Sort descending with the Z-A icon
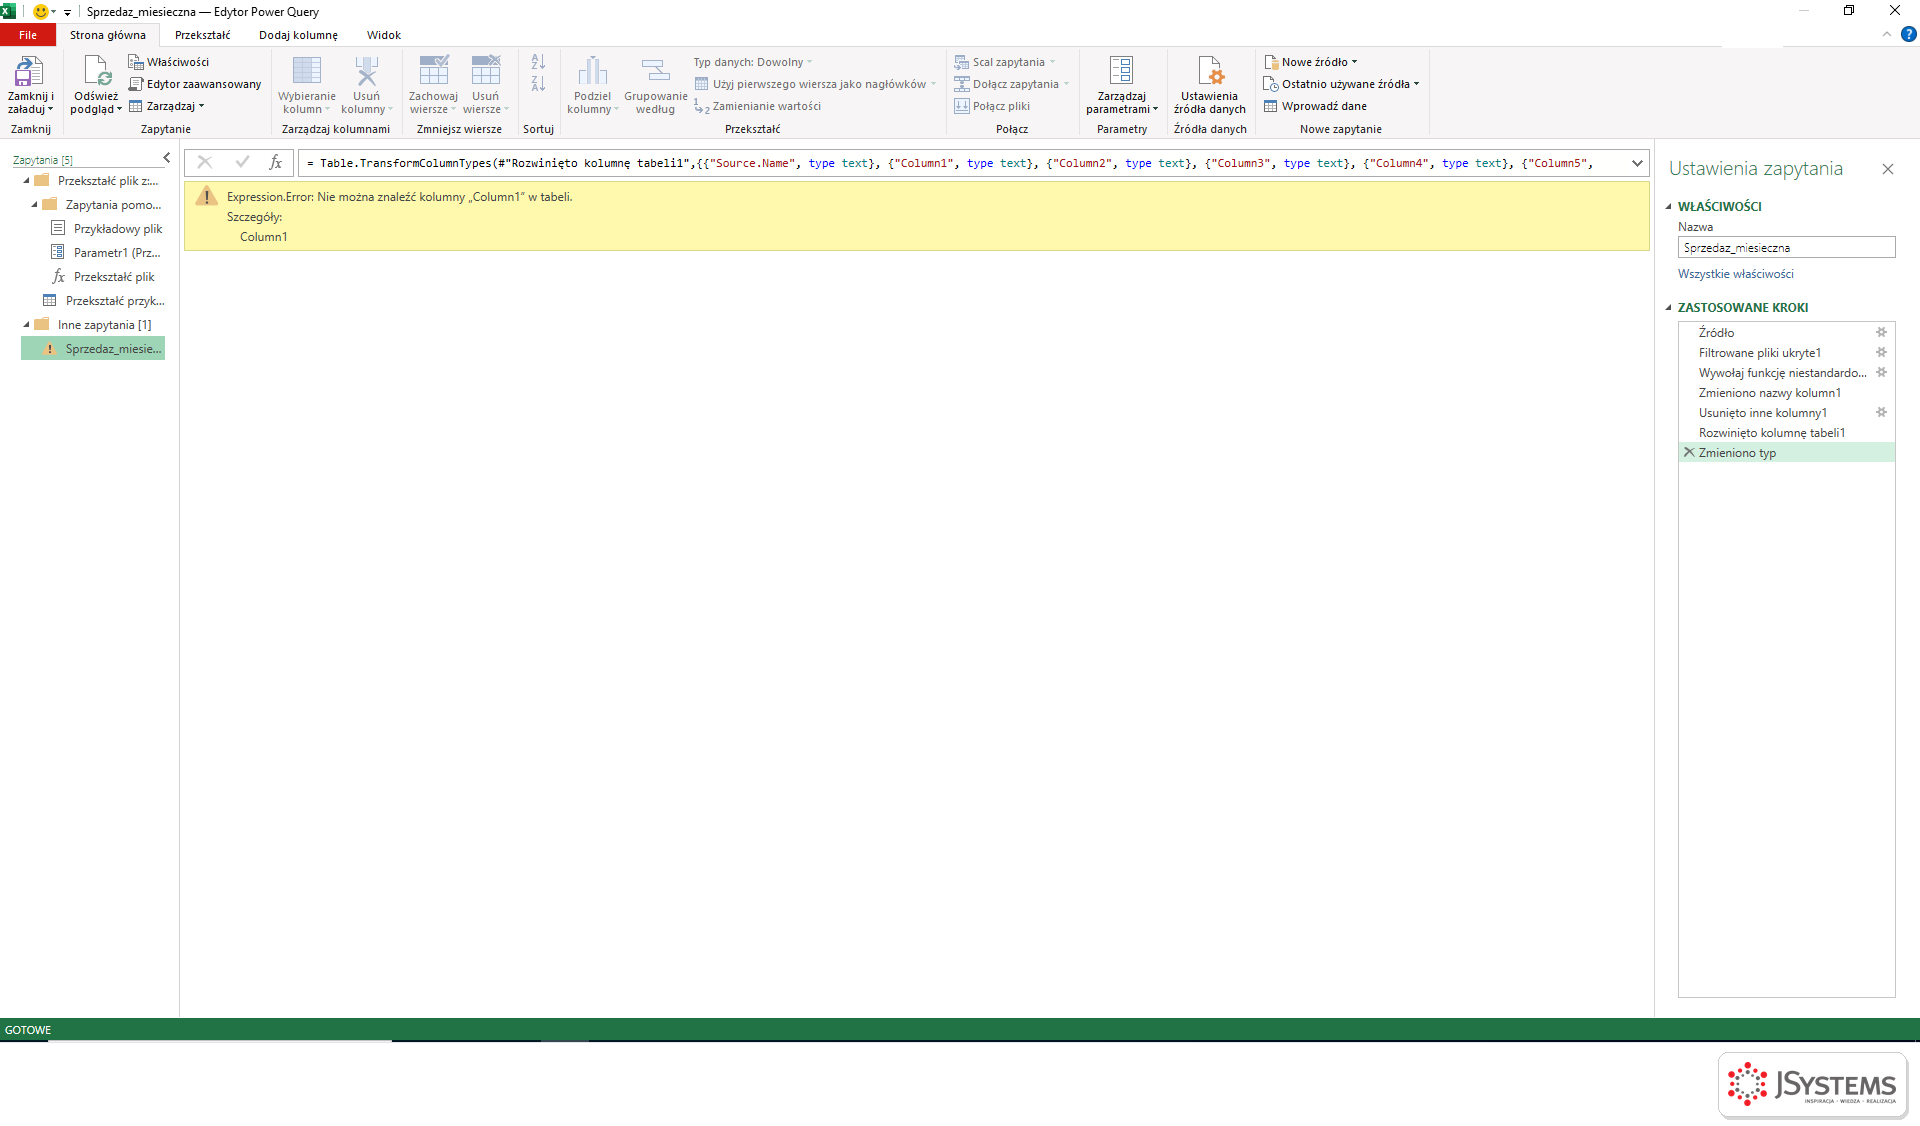Viewport: 1920px width, 1126px height. click(x=538, y=84)
